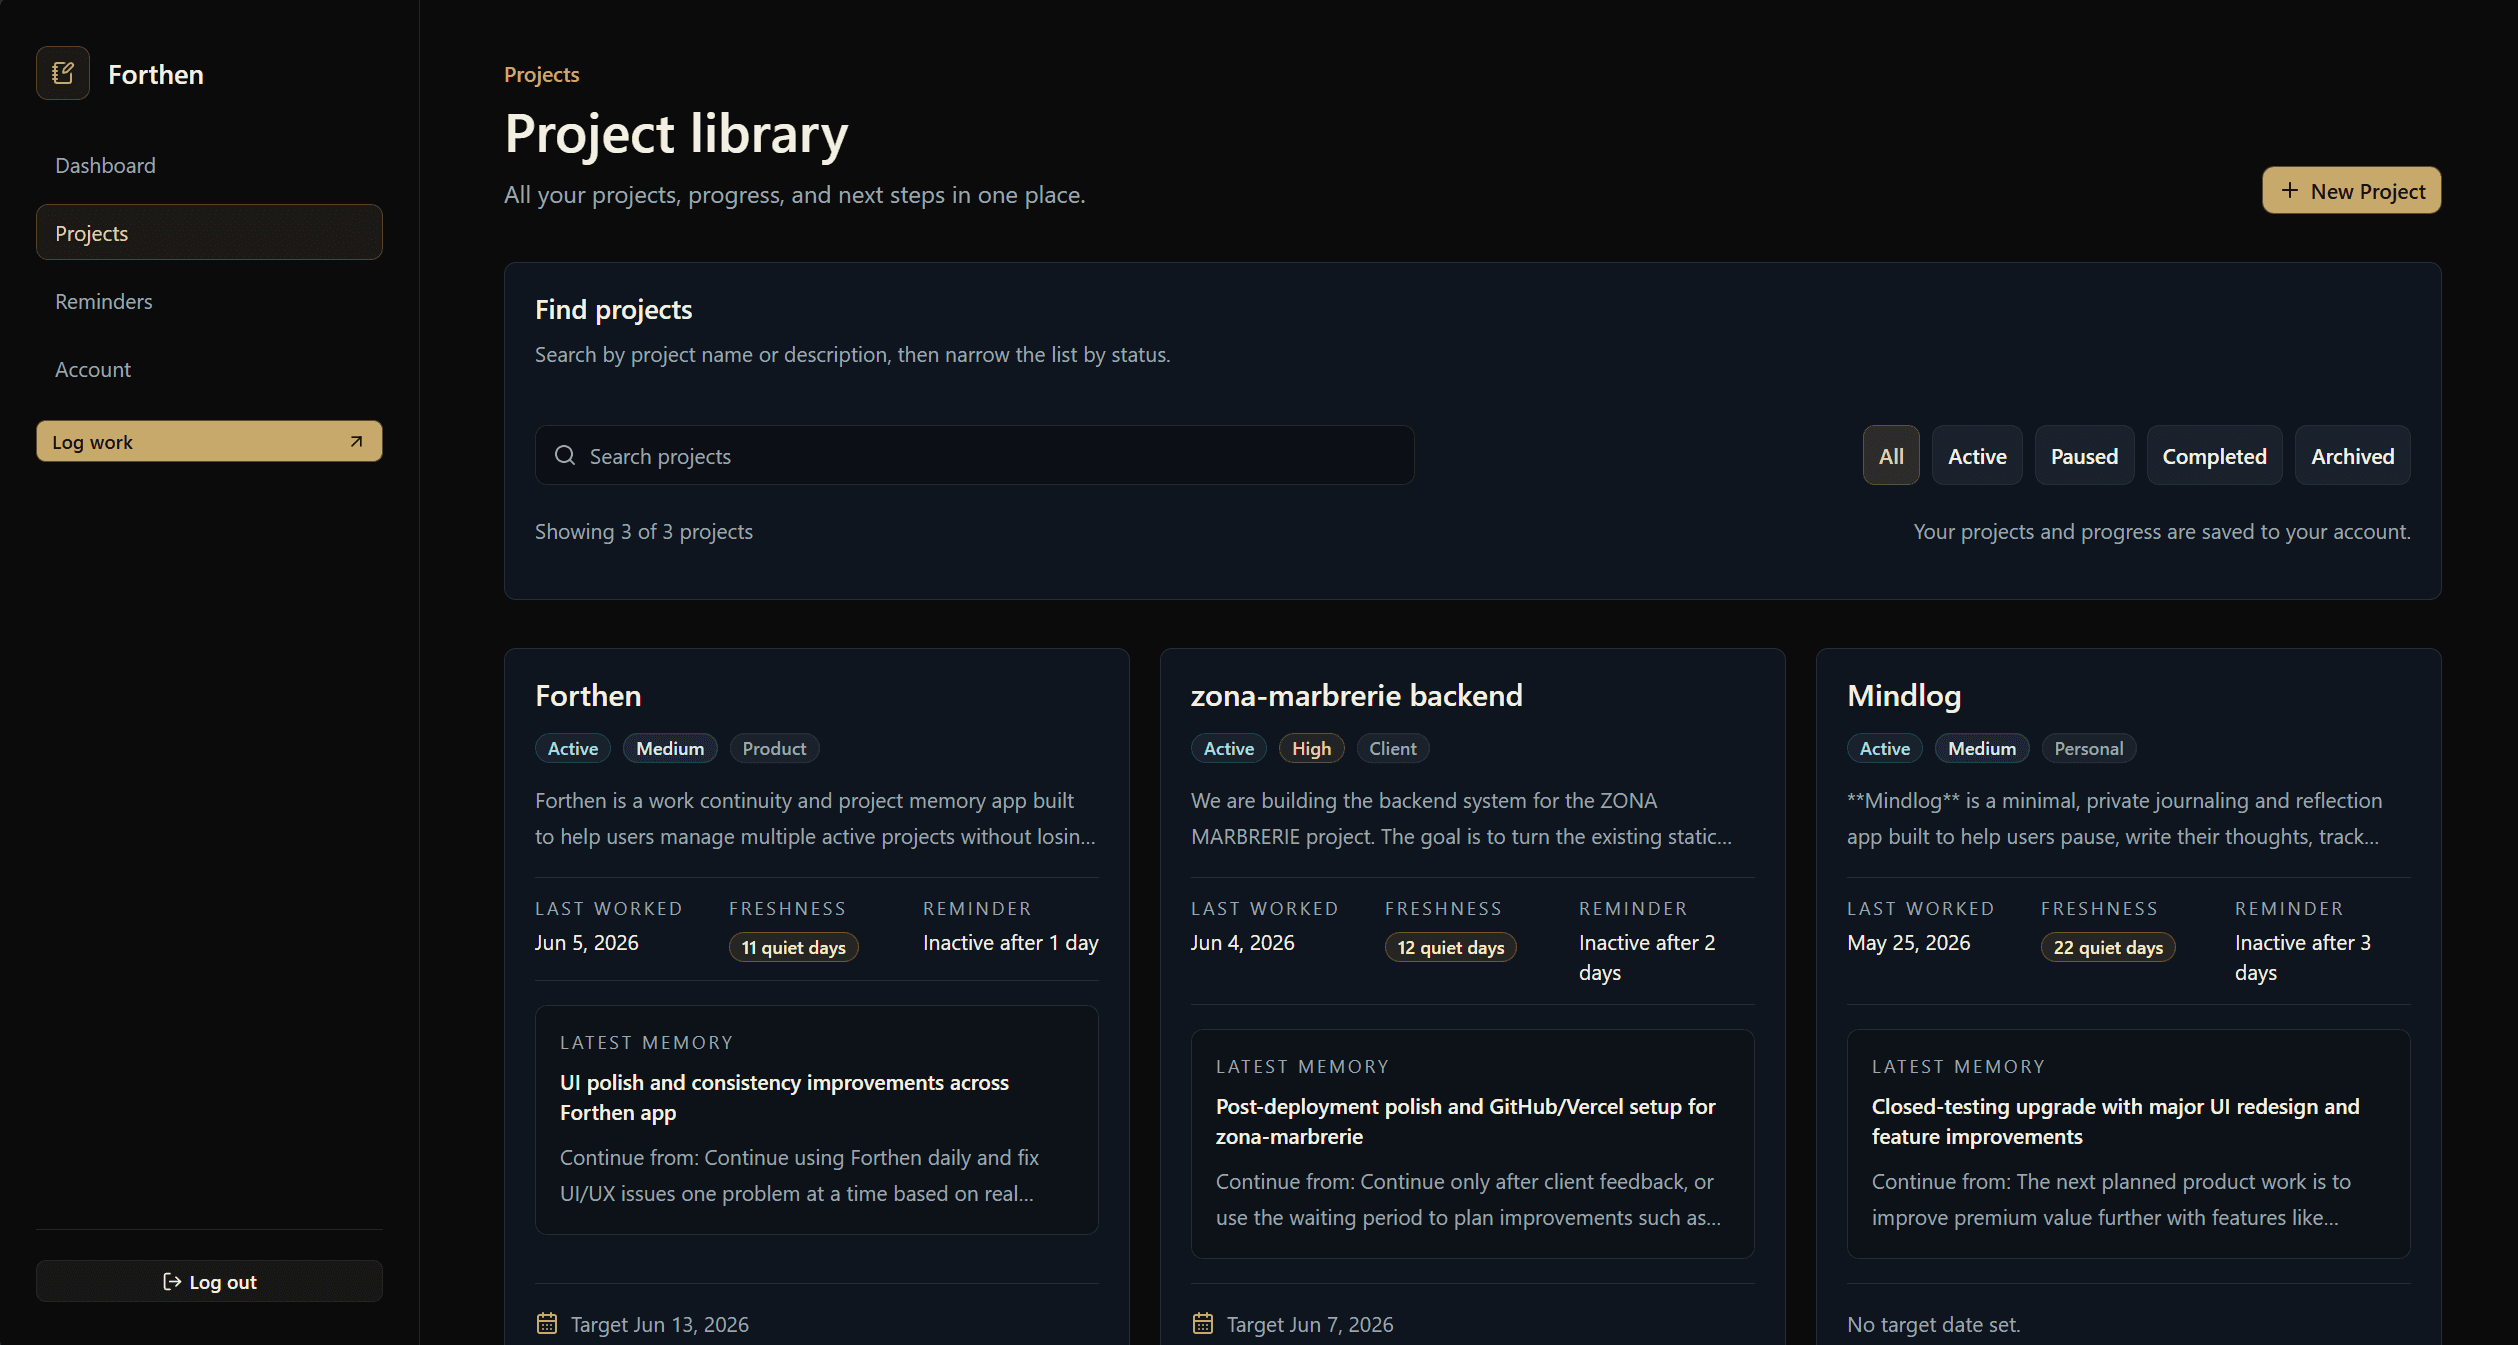The height and width of the screenshot is (1345, 2518).
Task: Click the Log work arrow icon
Action: click(356, 441)
